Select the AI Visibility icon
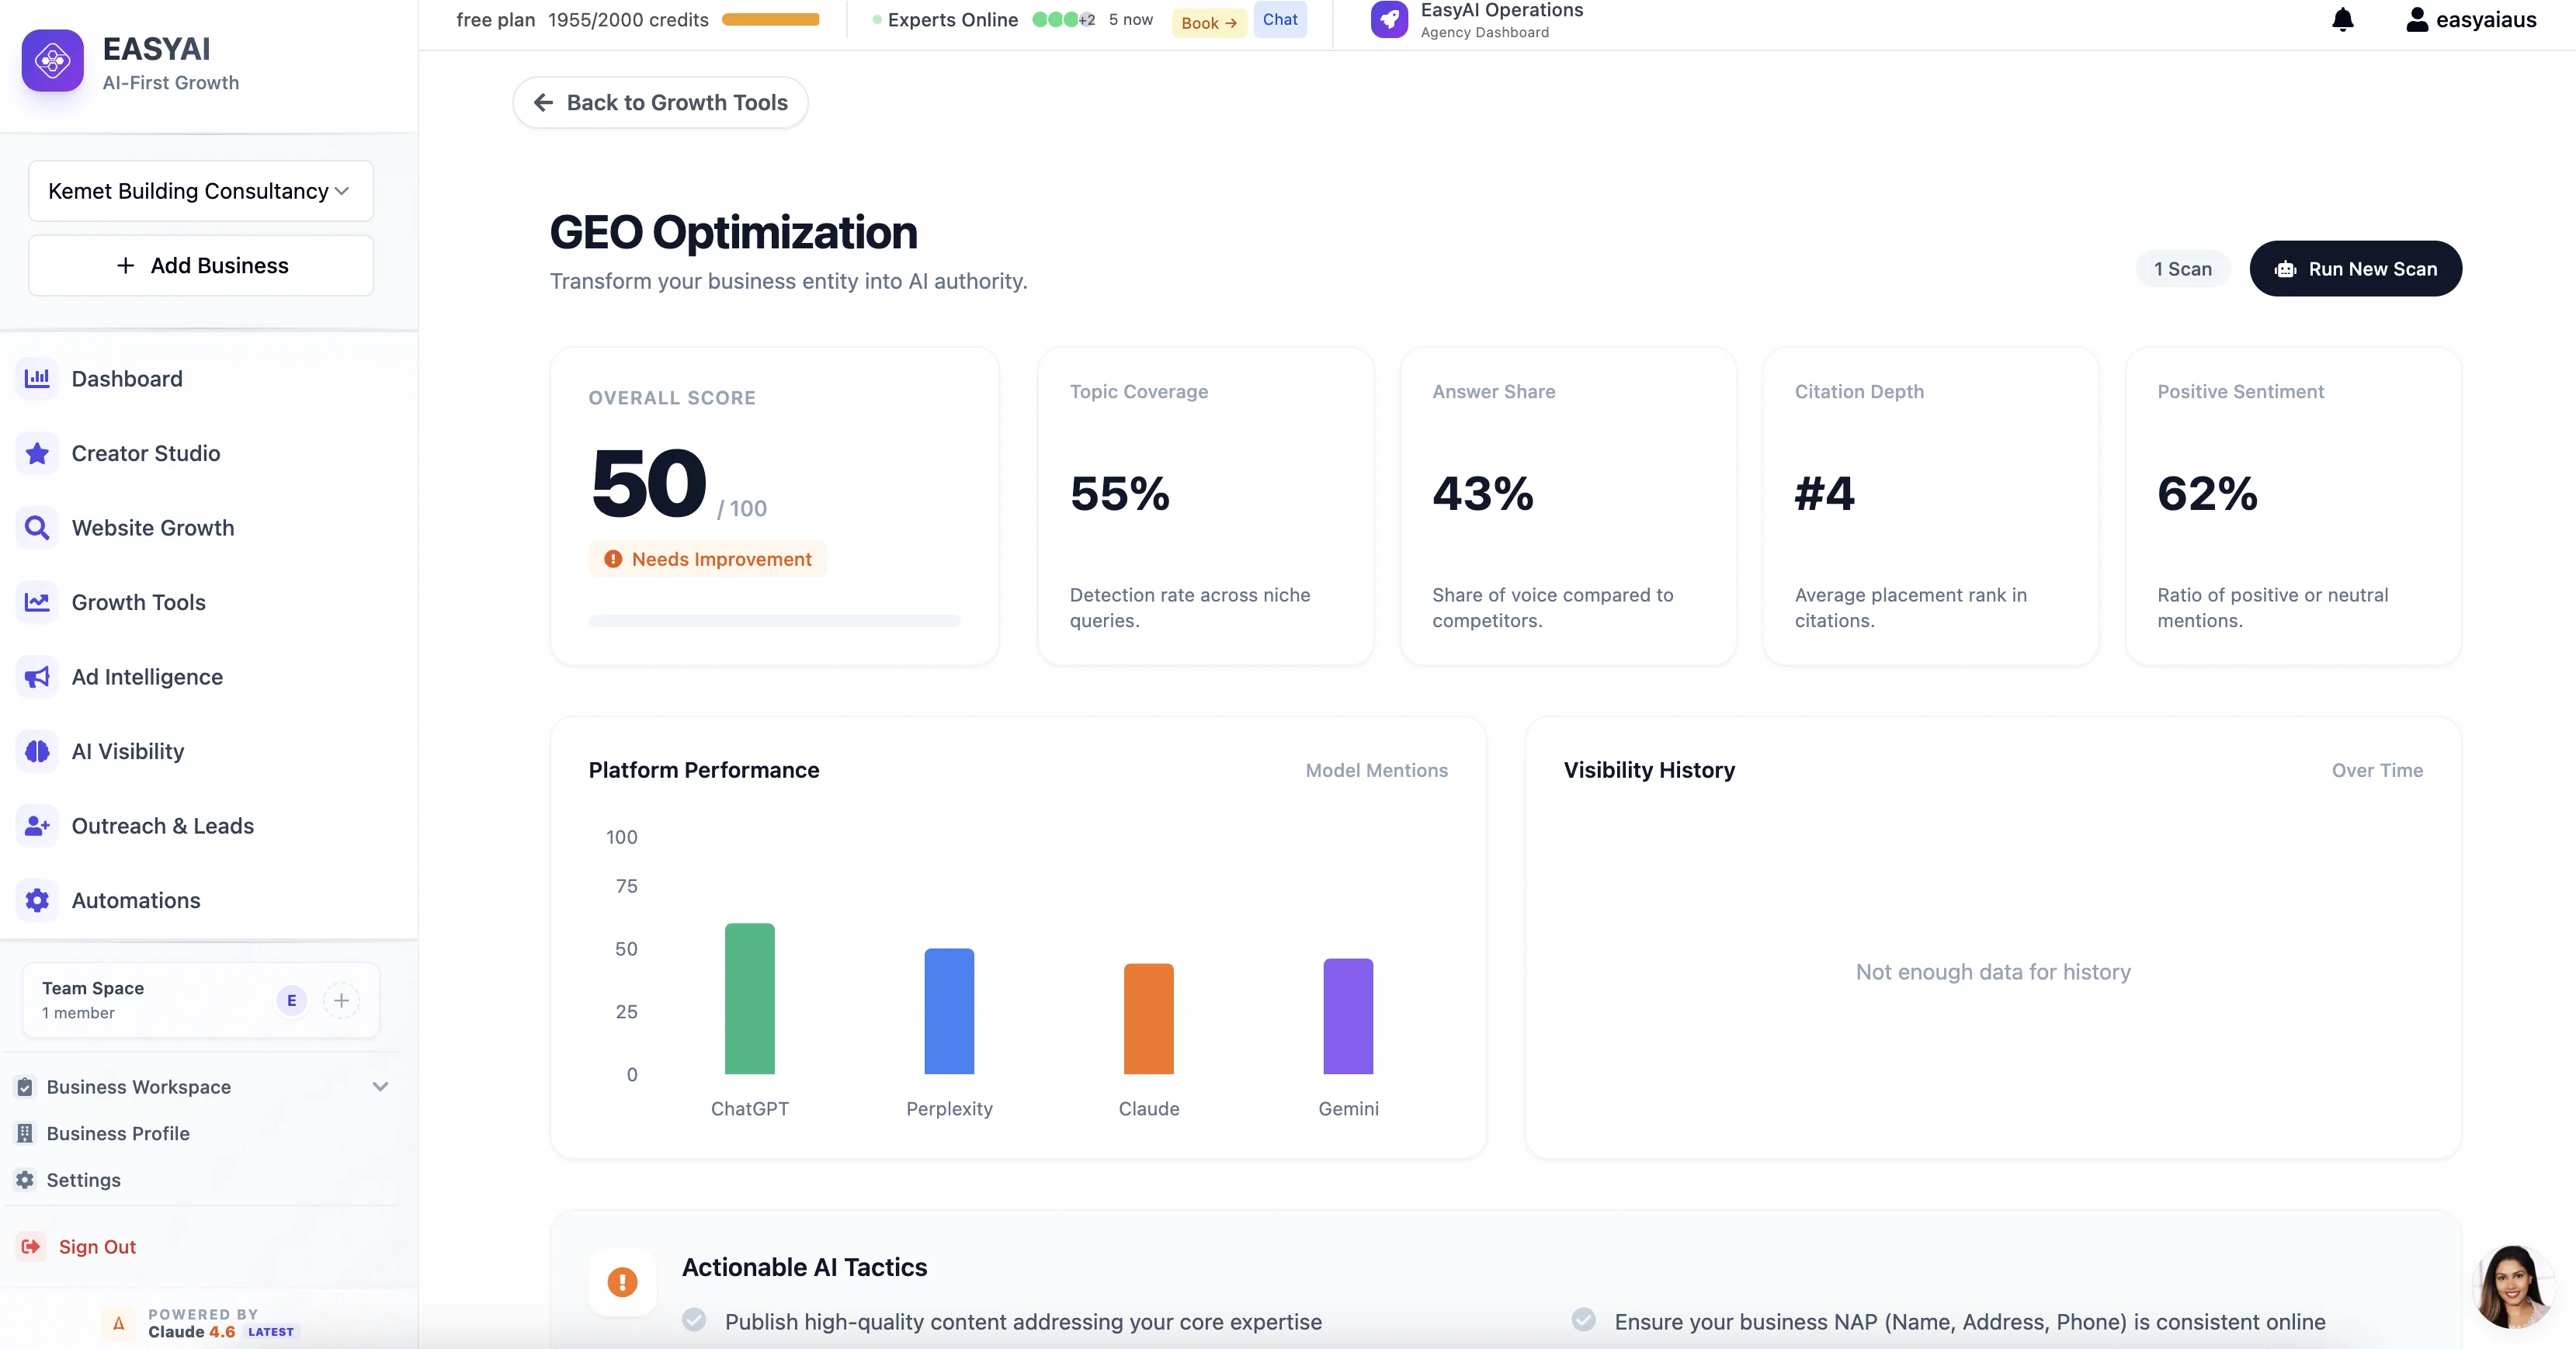2576x1349 pixels. [x=37, y=751]
